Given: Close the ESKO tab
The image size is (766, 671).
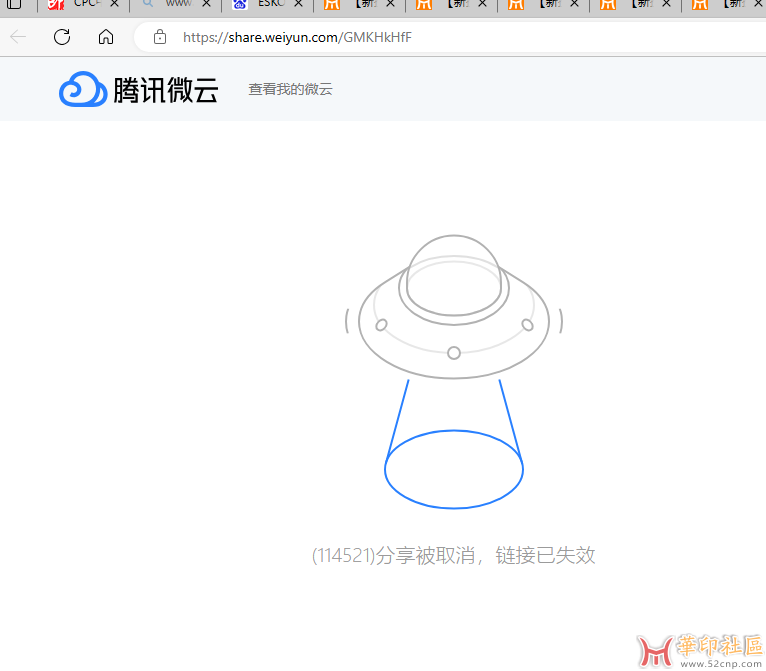Looking at the screenshot, I should point(298,3).
